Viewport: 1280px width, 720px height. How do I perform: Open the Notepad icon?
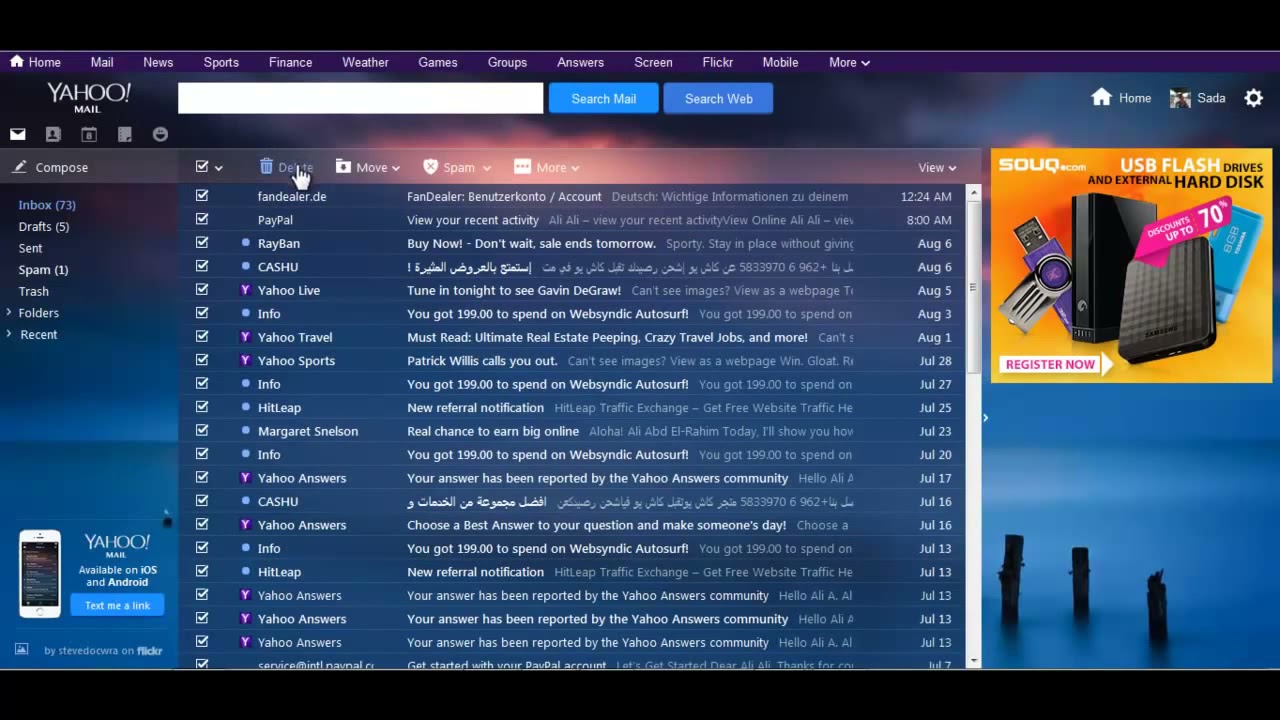tap(125, 134)
